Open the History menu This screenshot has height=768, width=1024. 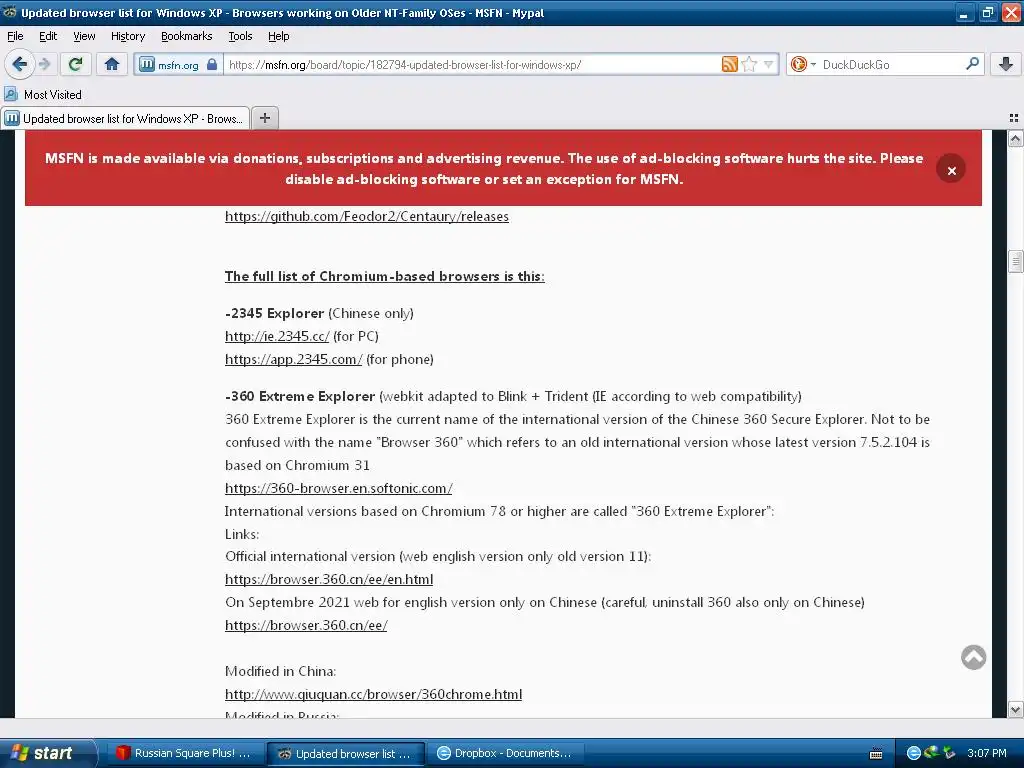pyautogui.click(x=128, y=36)
